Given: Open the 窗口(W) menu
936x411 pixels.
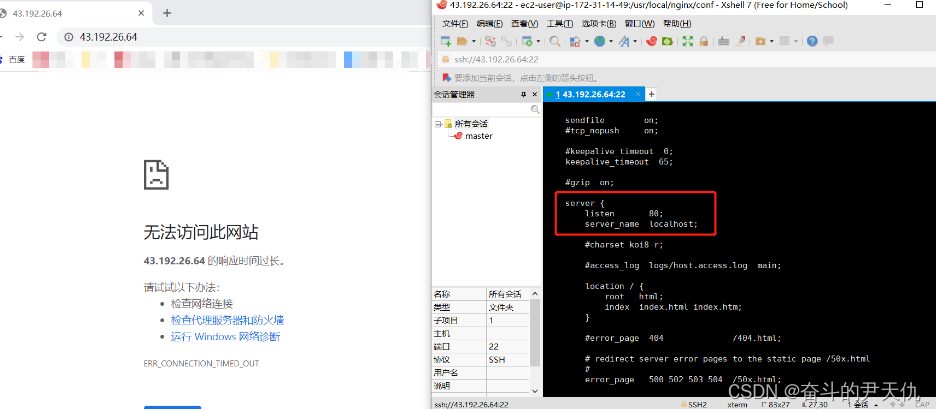Looking at the screenshot, I should click(x=639, y=24).
